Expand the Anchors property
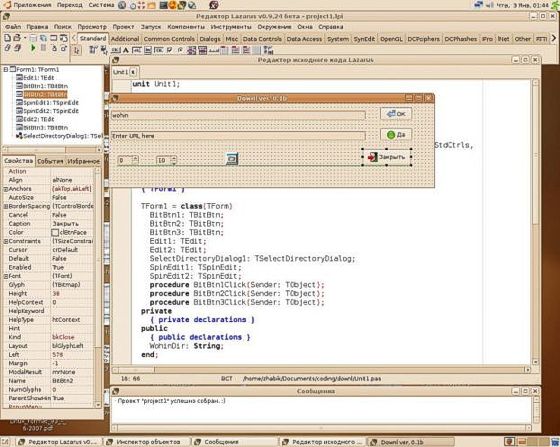This screenshot has width=560, height=447. [6, 189]
